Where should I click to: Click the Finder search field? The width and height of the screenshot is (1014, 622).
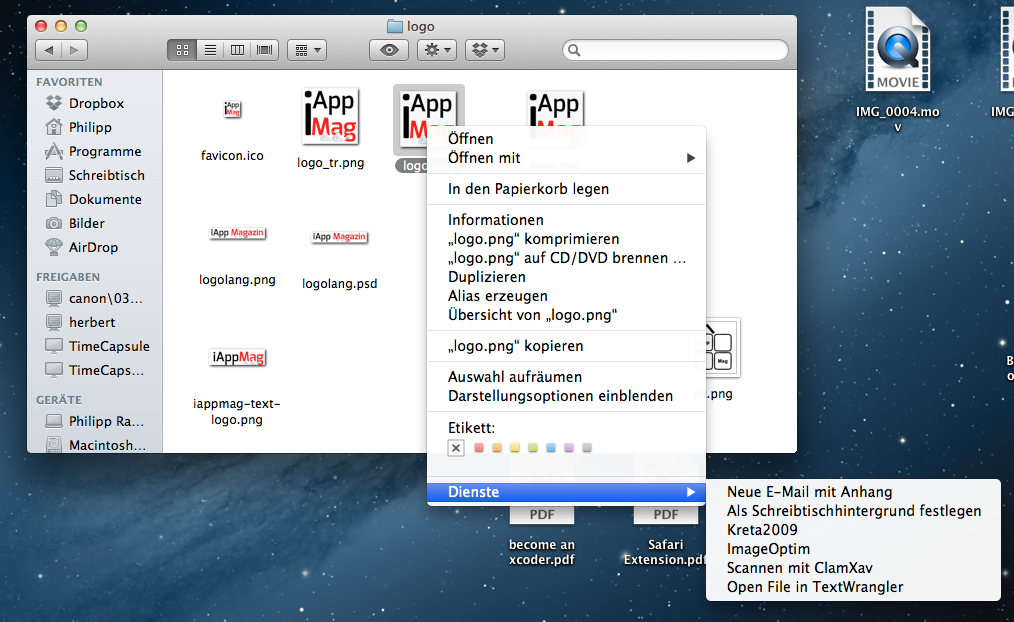click(675, 50)
